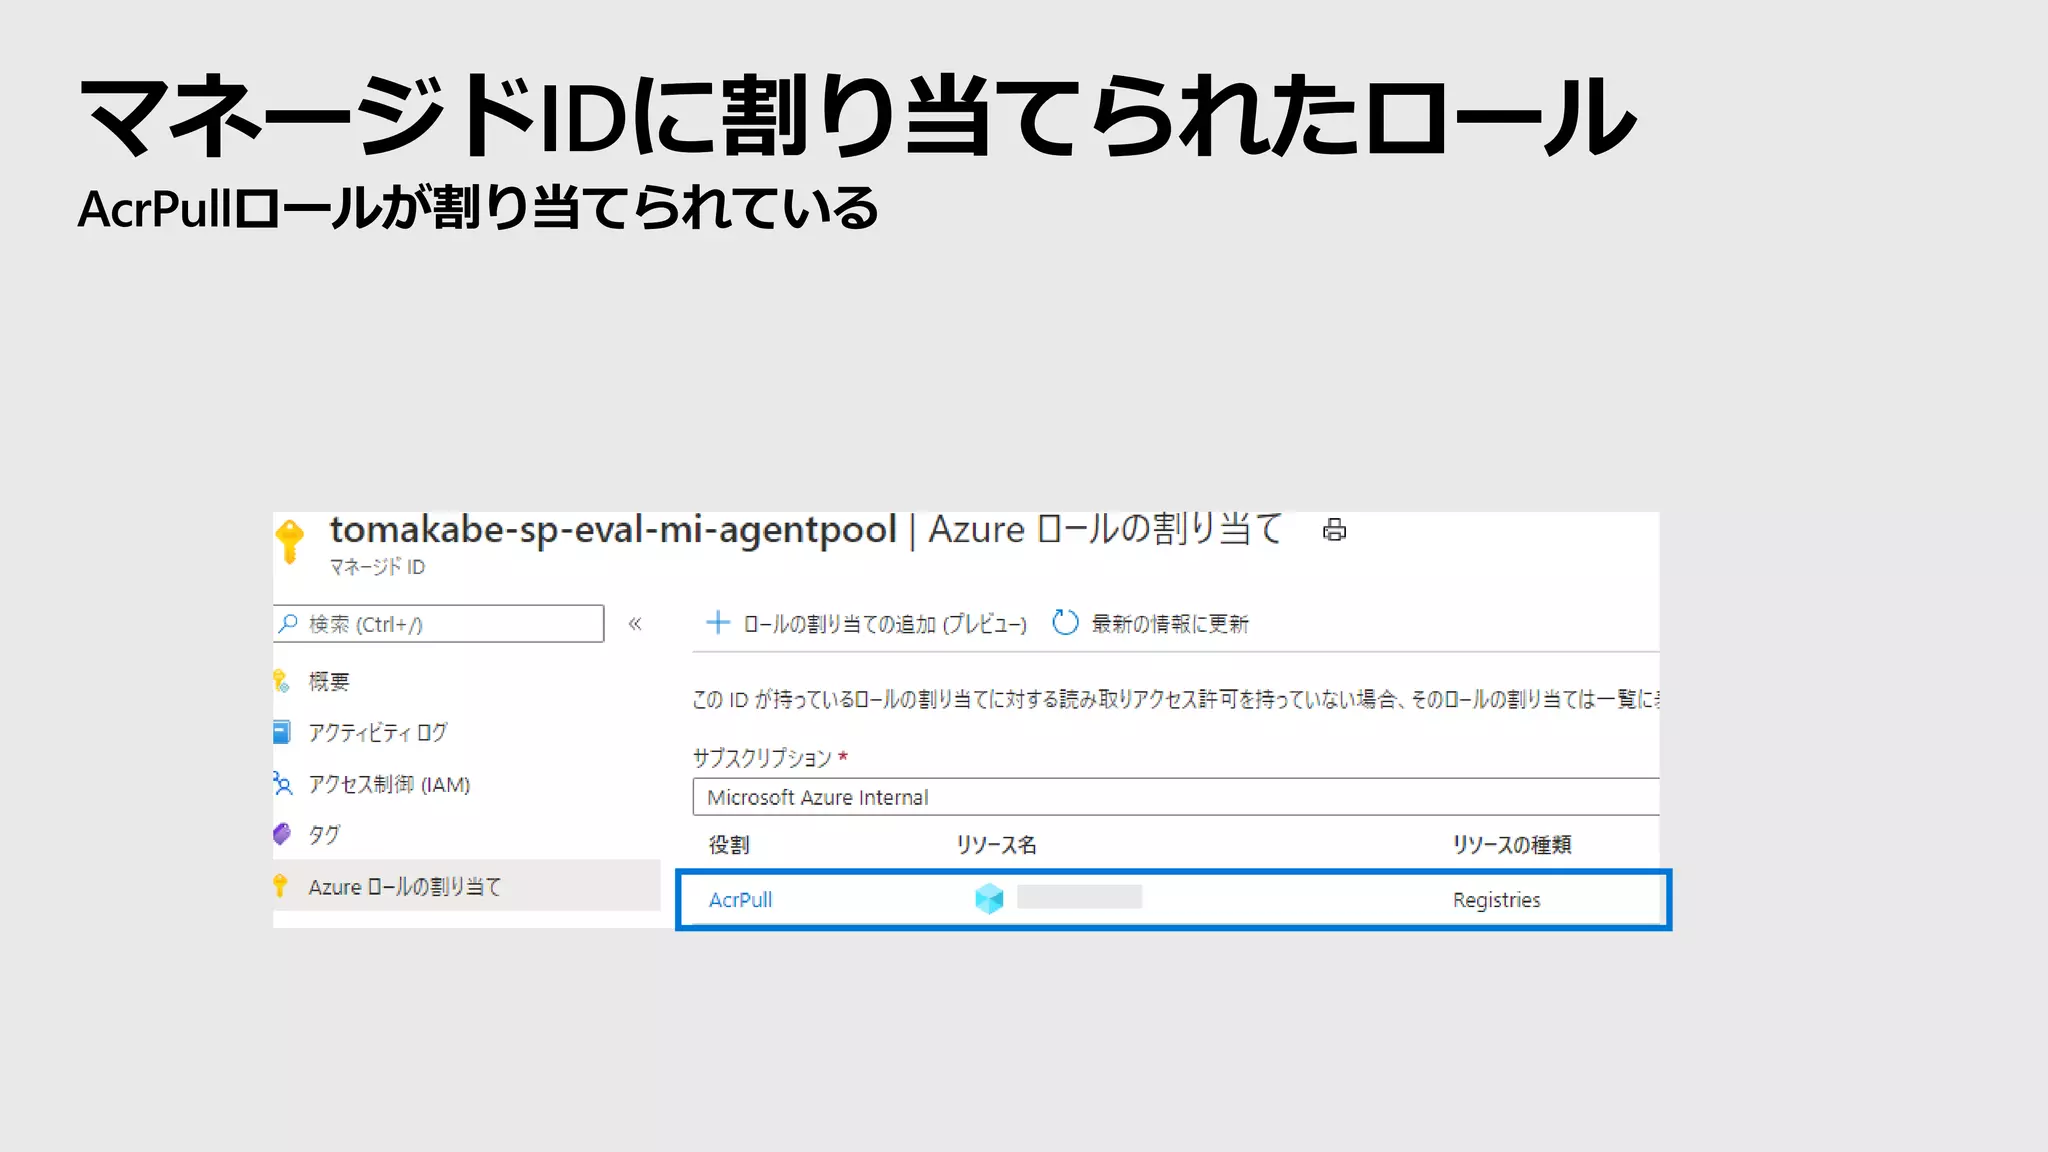Viewport: 2048px width, 1152px height.
Task: Click the yellow key managed ID icon
Action: 290,542
